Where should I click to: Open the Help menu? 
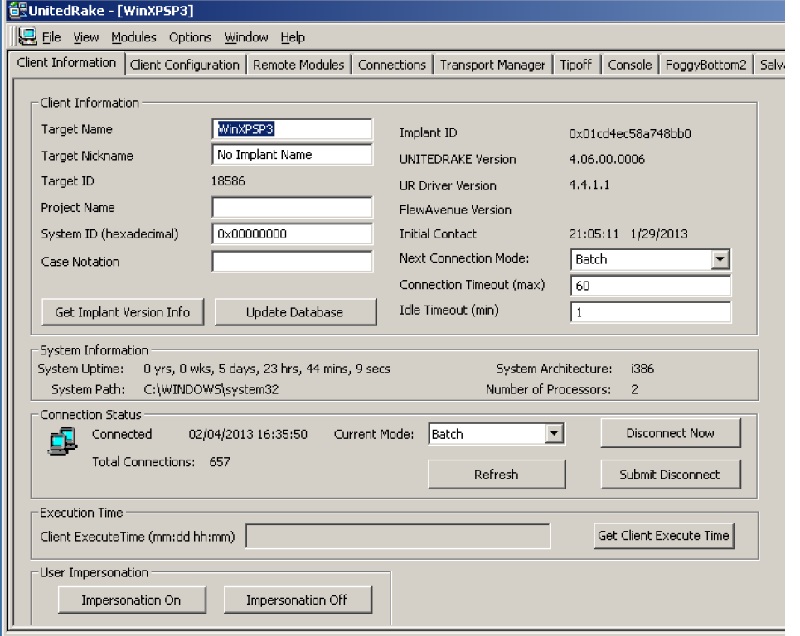292,38
